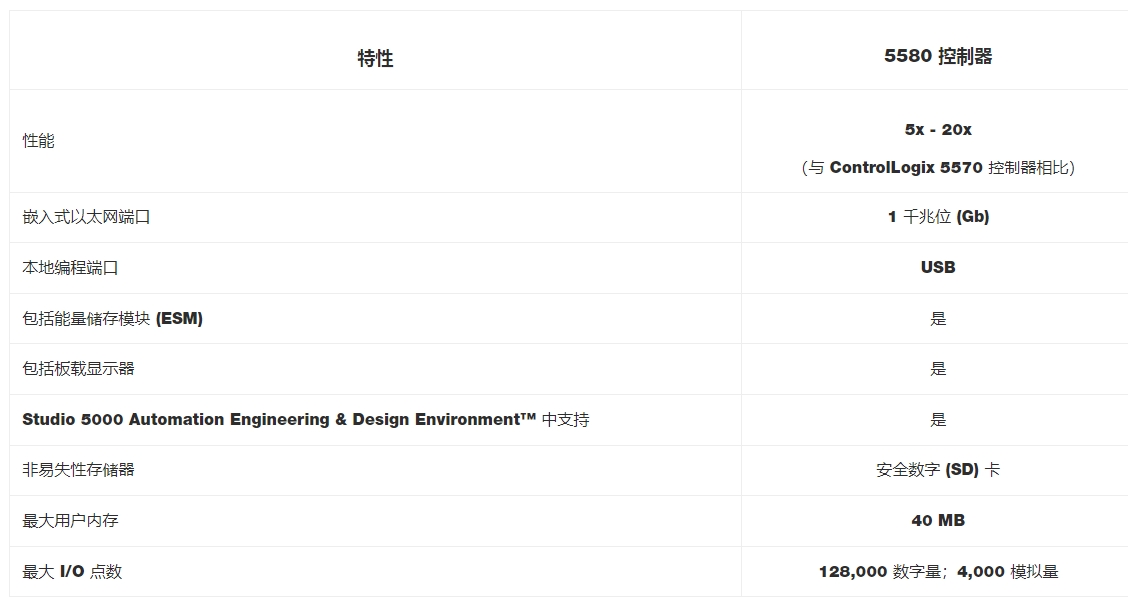Screen dimensions: 1128x610
Task: Click the '40 MB' value
Action: tap(938, 520)
